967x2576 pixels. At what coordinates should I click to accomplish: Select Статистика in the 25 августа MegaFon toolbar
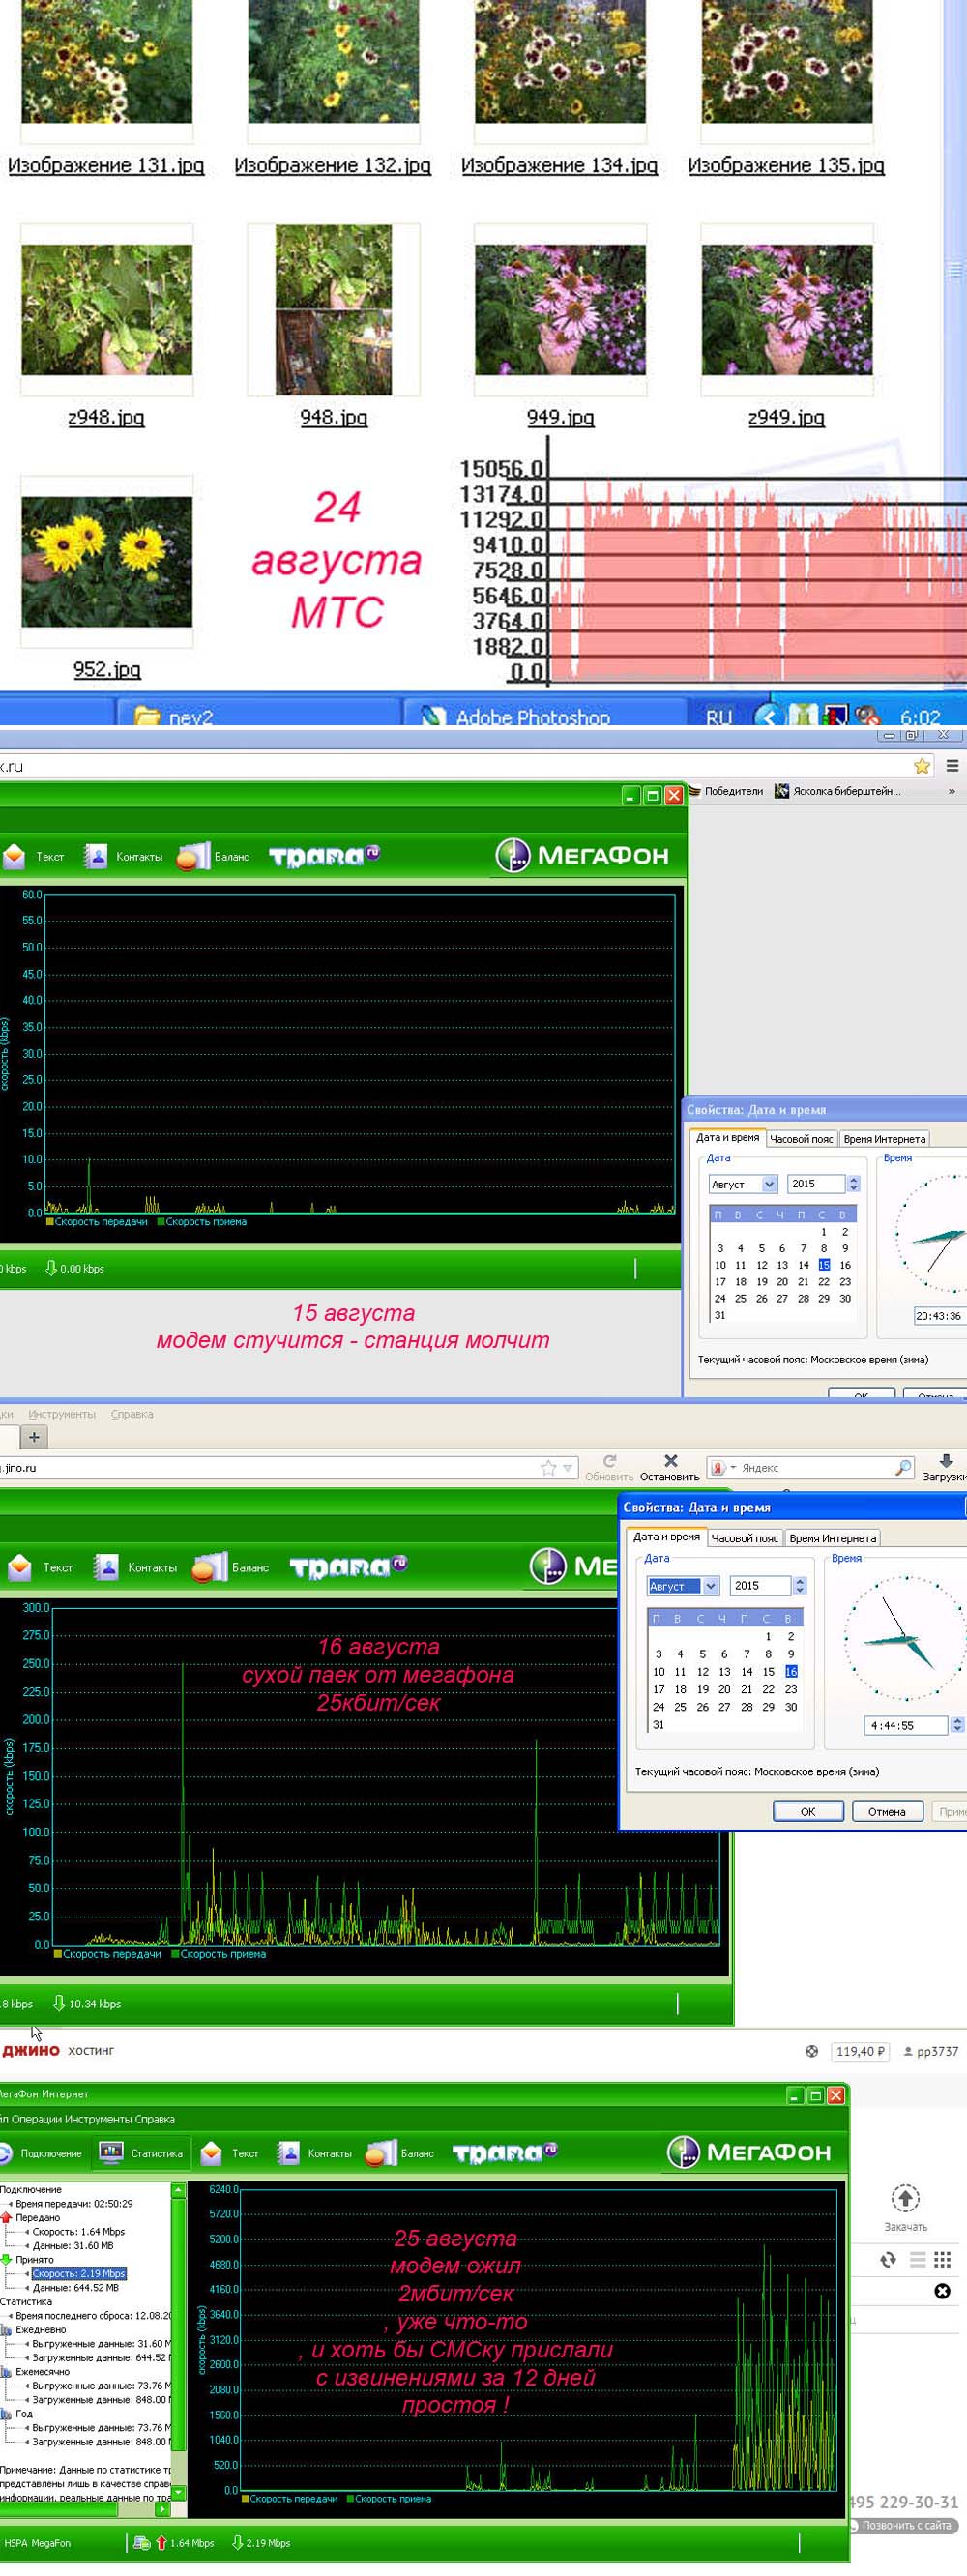click(x=141, y=2153)
